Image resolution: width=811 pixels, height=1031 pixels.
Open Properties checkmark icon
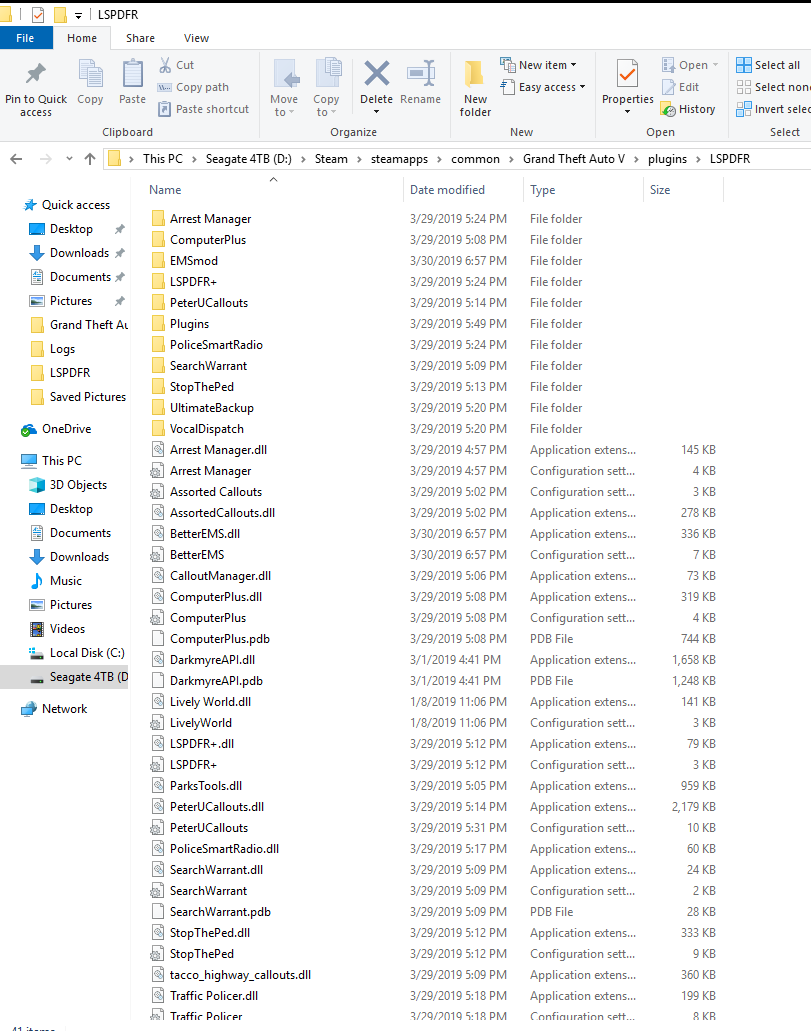627,74
